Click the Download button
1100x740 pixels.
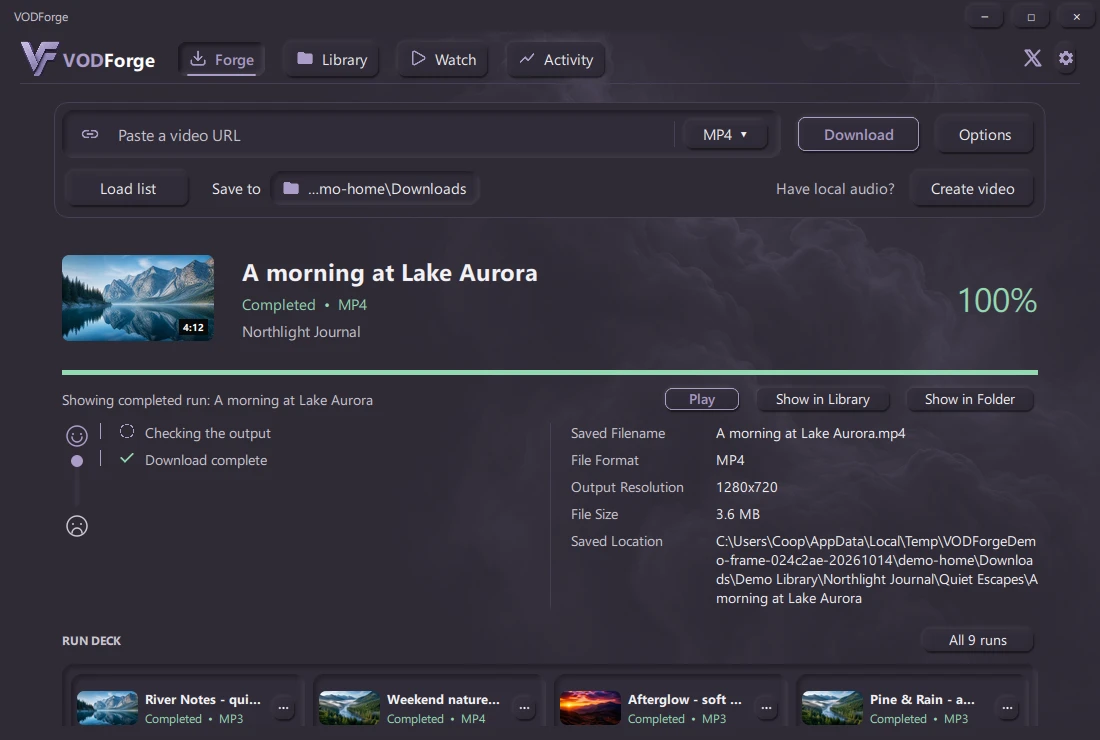[858, 134]
